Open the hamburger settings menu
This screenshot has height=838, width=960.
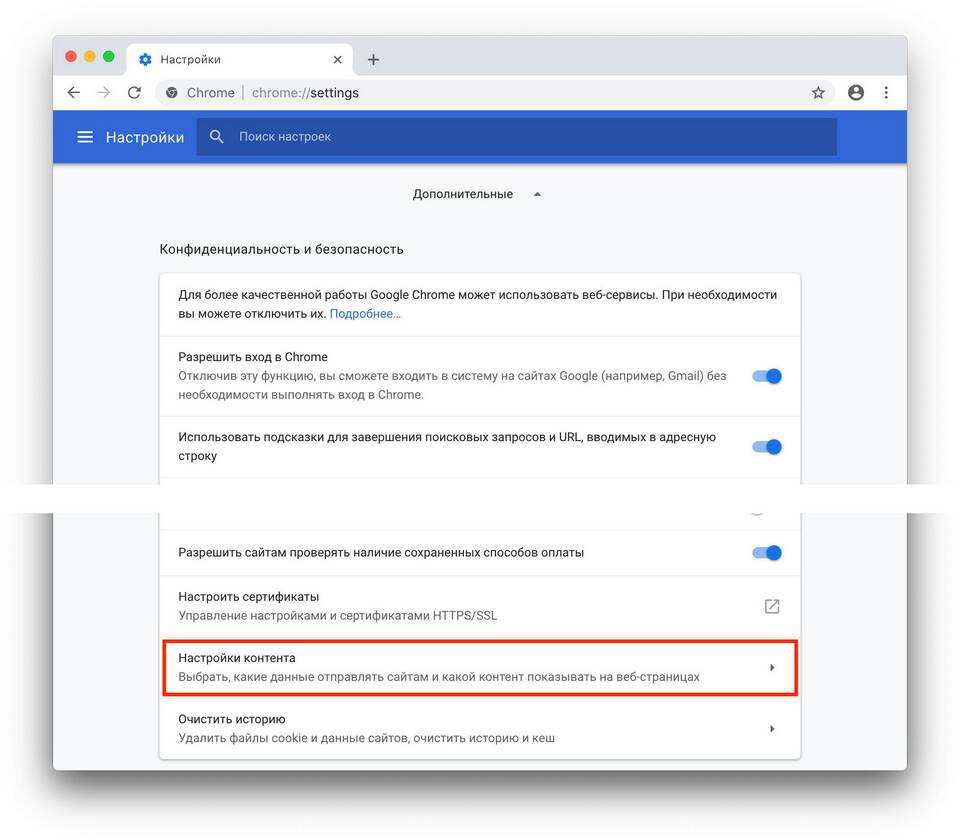pyautogui.click(x=85, y=137)
